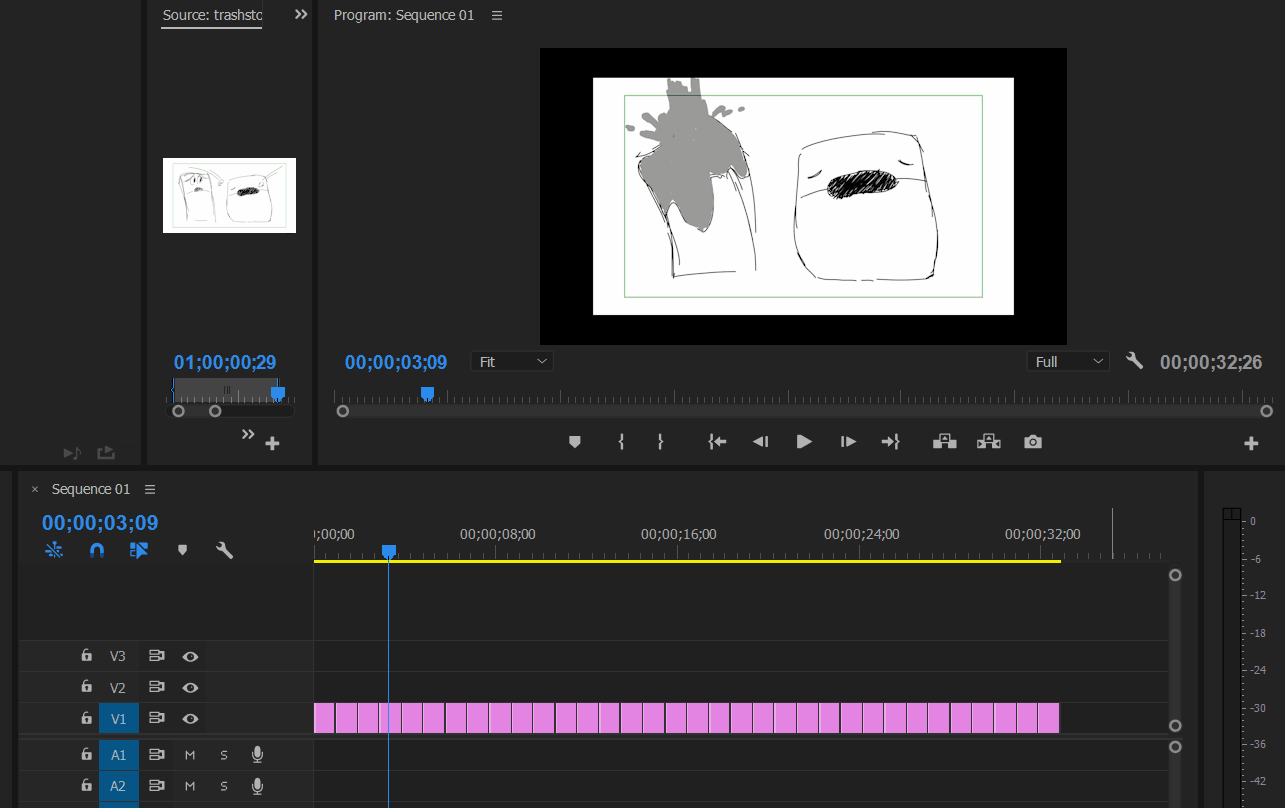Toggle Snap magnet icon in timeline
This screenshot has height=808, width=1285.
point(97,550)
